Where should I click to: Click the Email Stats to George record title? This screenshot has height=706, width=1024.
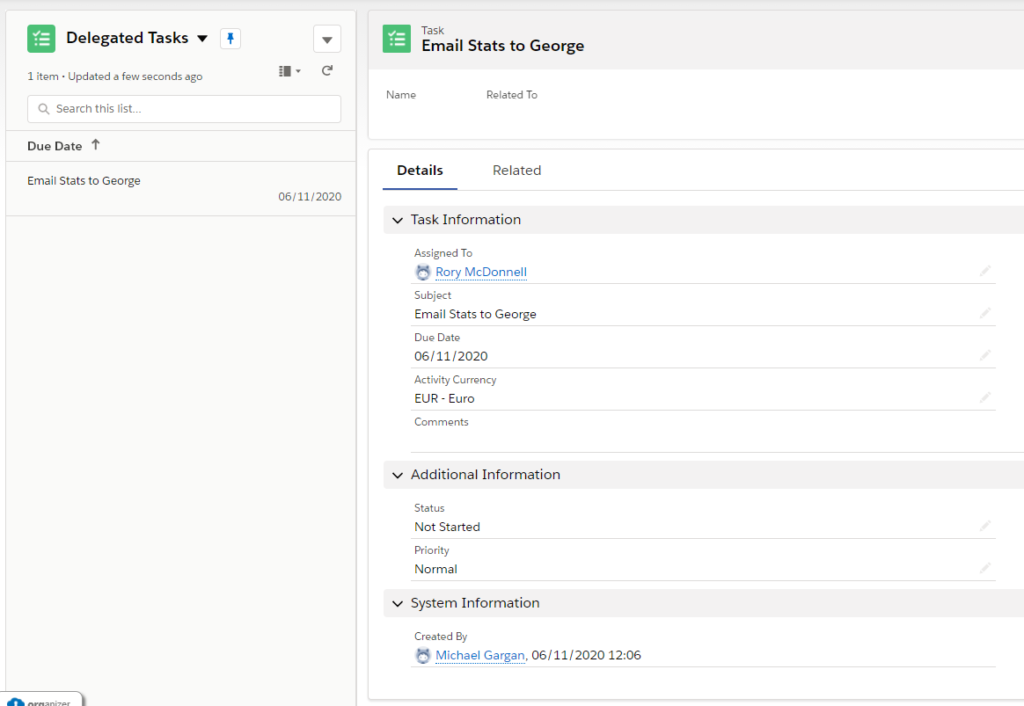click(503, 46)
